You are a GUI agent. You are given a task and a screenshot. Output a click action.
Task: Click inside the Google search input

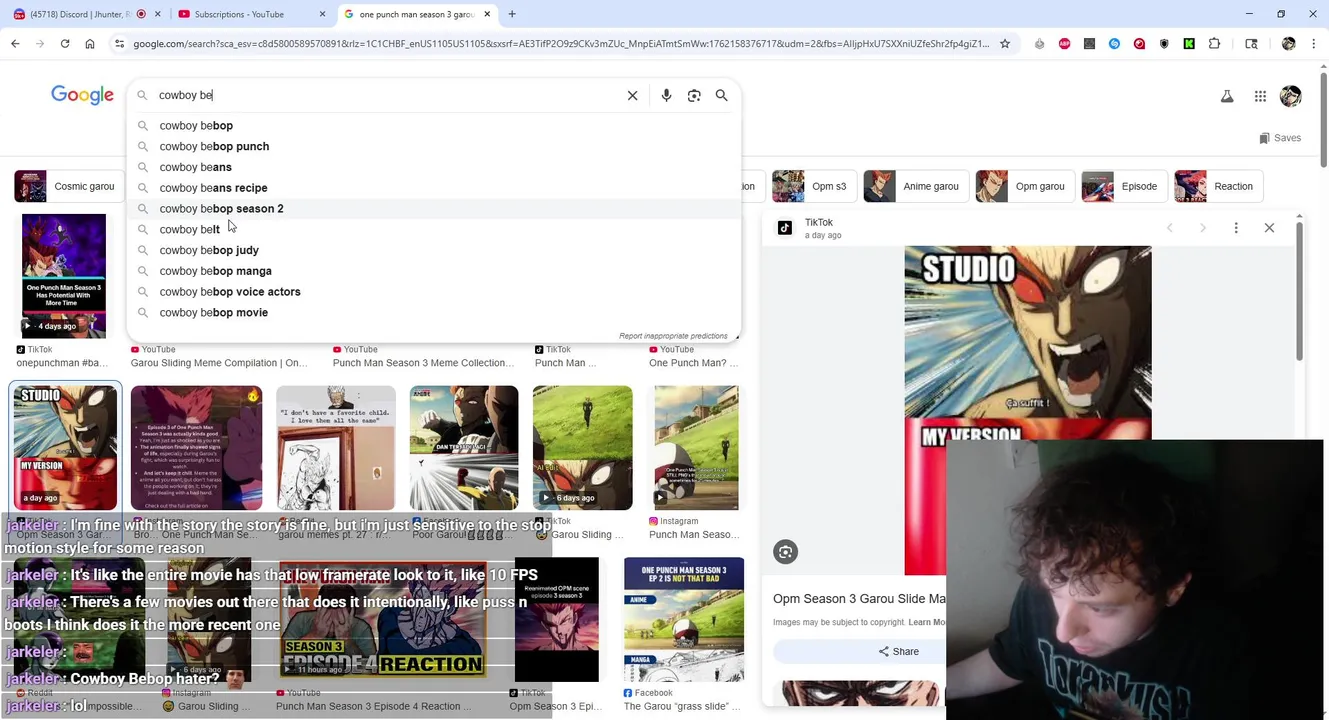point(385,95)
